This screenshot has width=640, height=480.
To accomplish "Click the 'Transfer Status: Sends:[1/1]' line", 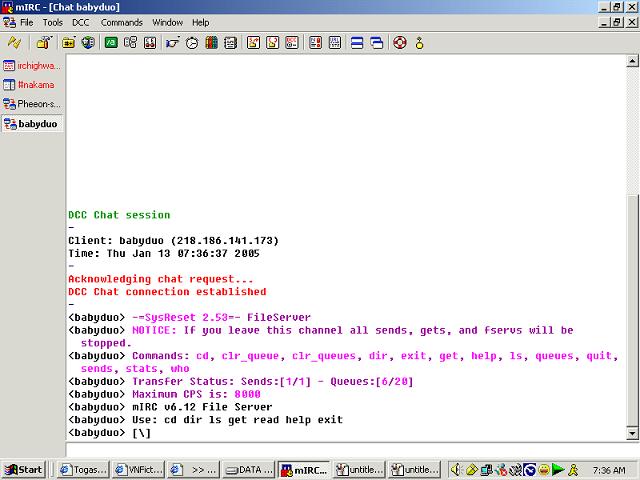I will pos(241,382).
